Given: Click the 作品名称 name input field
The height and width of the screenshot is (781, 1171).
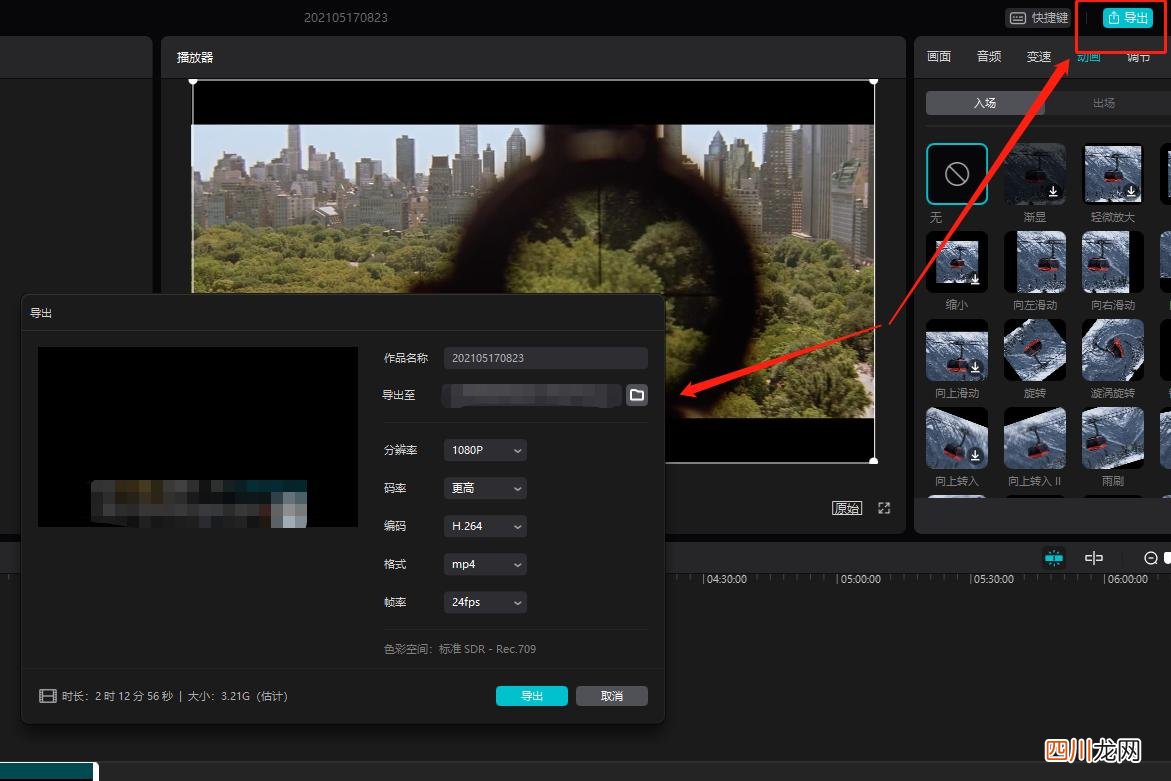Looking at the screenshot, I should click(545, 358).
